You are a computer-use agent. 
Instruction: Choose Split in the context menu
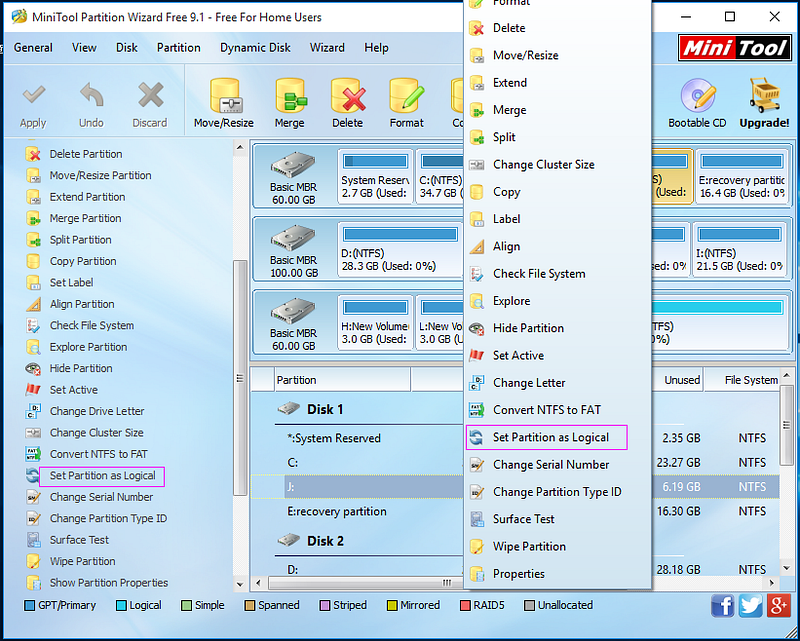pyautogui.click(x=504, y=137)
